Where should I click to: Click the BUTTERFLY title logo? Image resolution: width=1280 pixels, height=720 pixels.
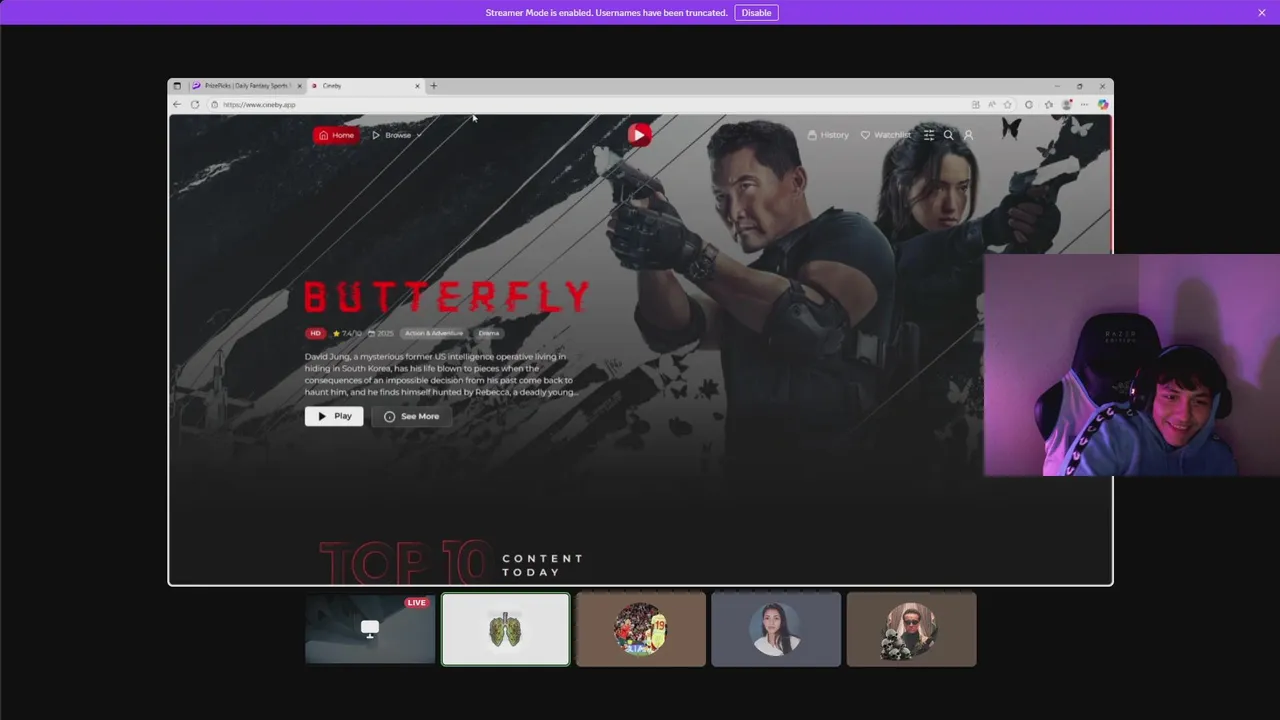coord(447,297)
